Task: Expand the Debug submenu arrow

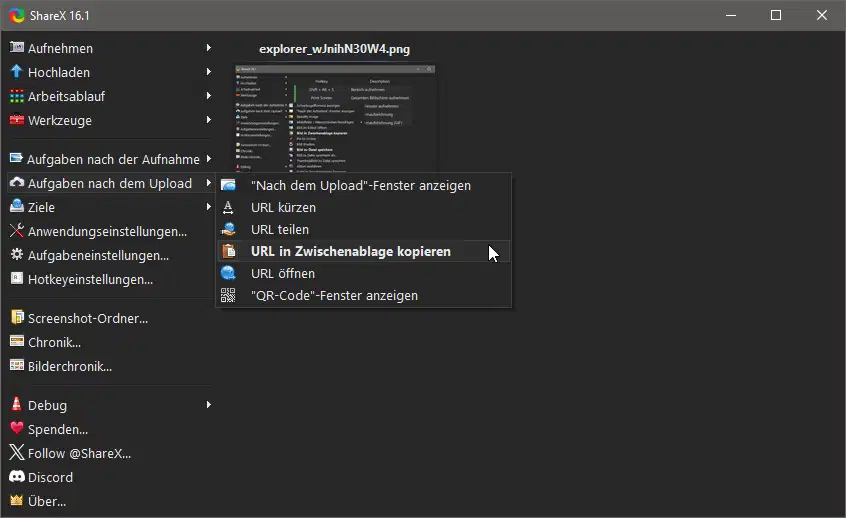Action: (x=208, y=405)
